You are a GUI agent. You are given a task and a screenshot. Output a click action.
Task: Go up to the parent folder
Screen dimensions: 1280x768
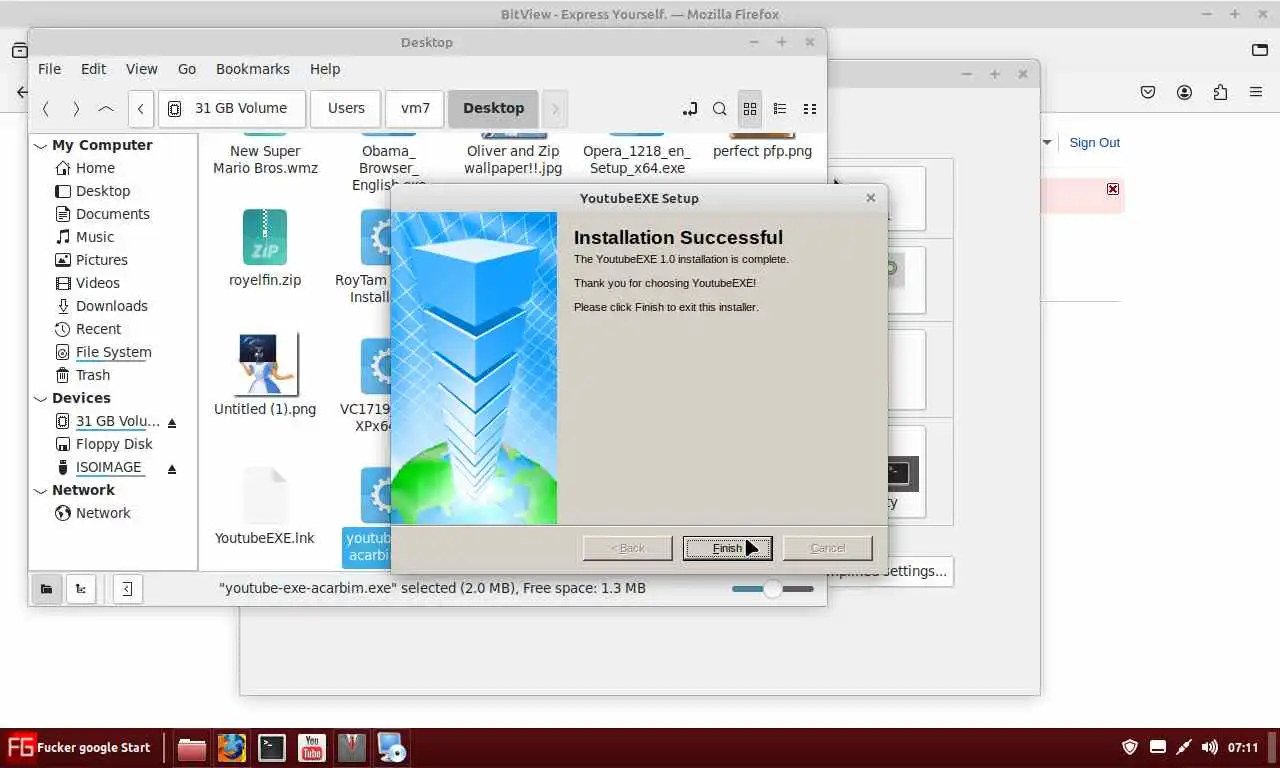point(106,109)
